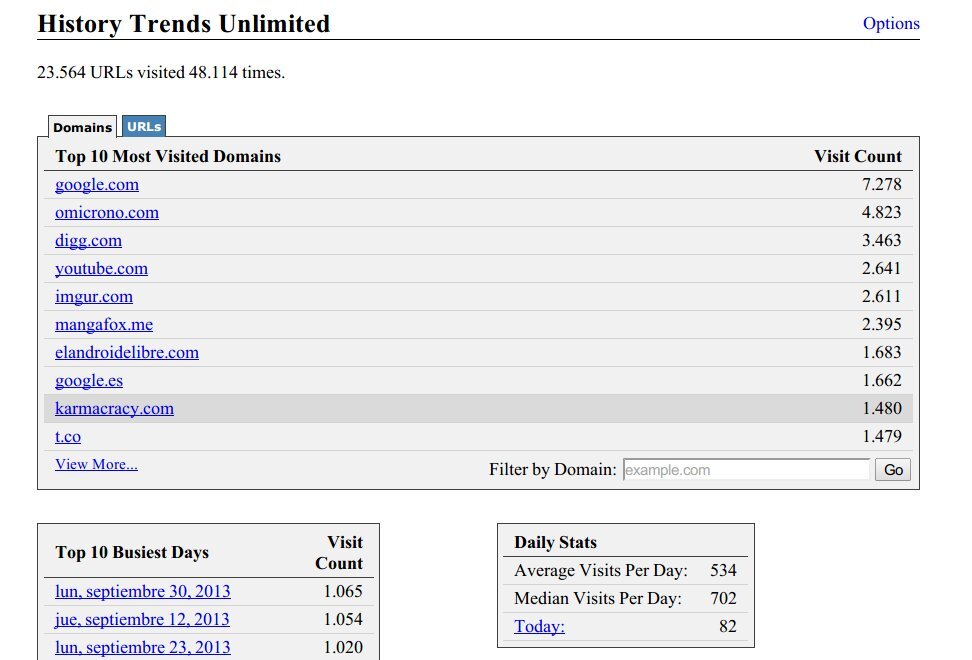This screenshot has height=660, width=972.
Task: View mangafox.me visit details
Action: [x=103, y=324]
